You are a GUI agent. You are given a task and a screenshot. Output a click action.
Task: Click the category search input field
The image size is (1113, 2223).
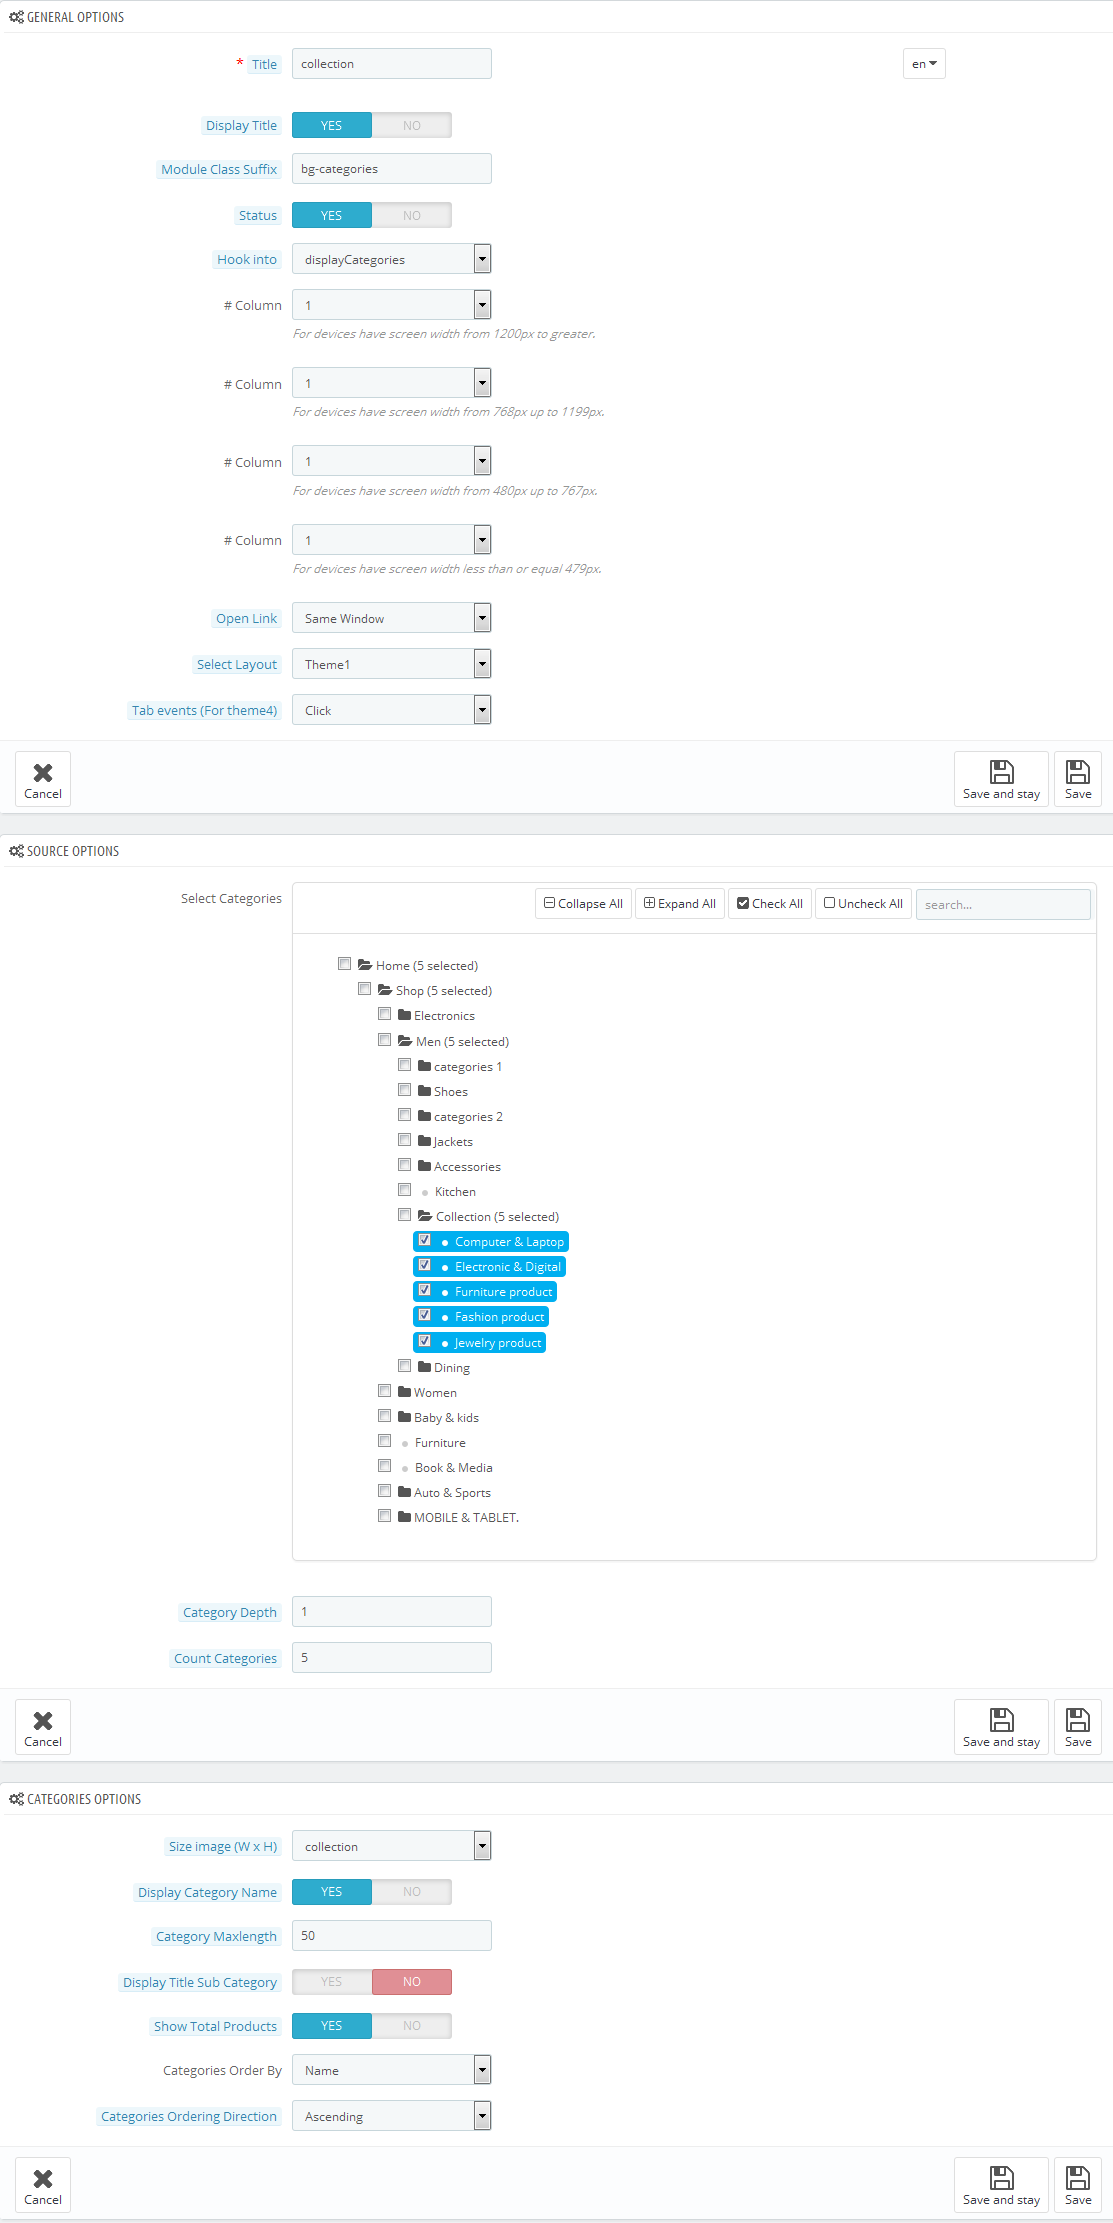pos(1002,904)
